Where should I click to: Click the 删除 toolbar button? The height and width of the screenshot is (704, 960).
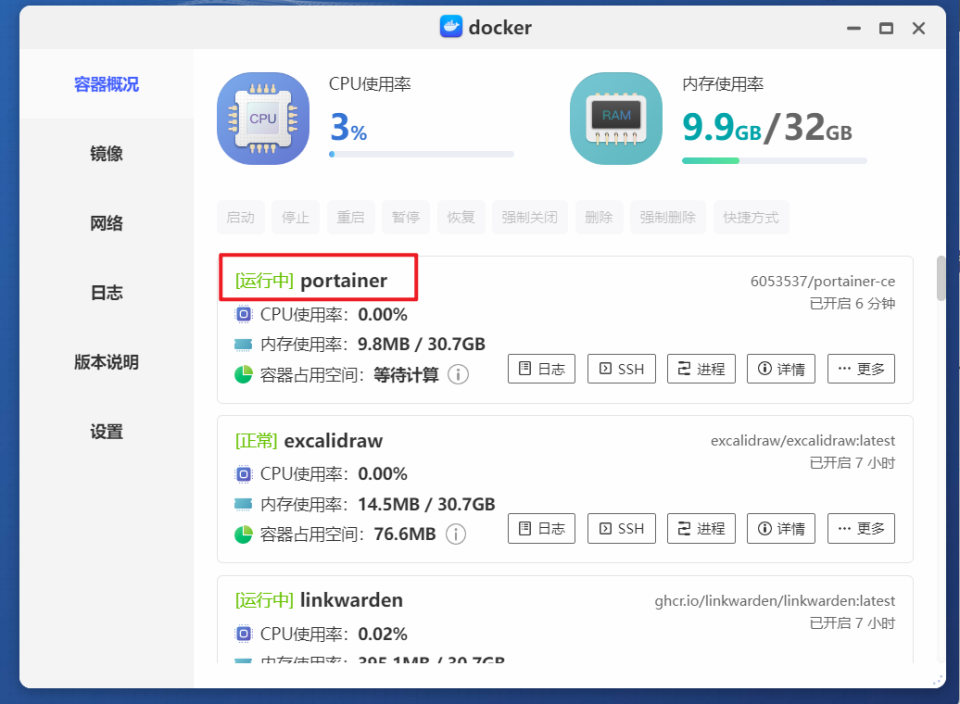(x=599, y=217)
